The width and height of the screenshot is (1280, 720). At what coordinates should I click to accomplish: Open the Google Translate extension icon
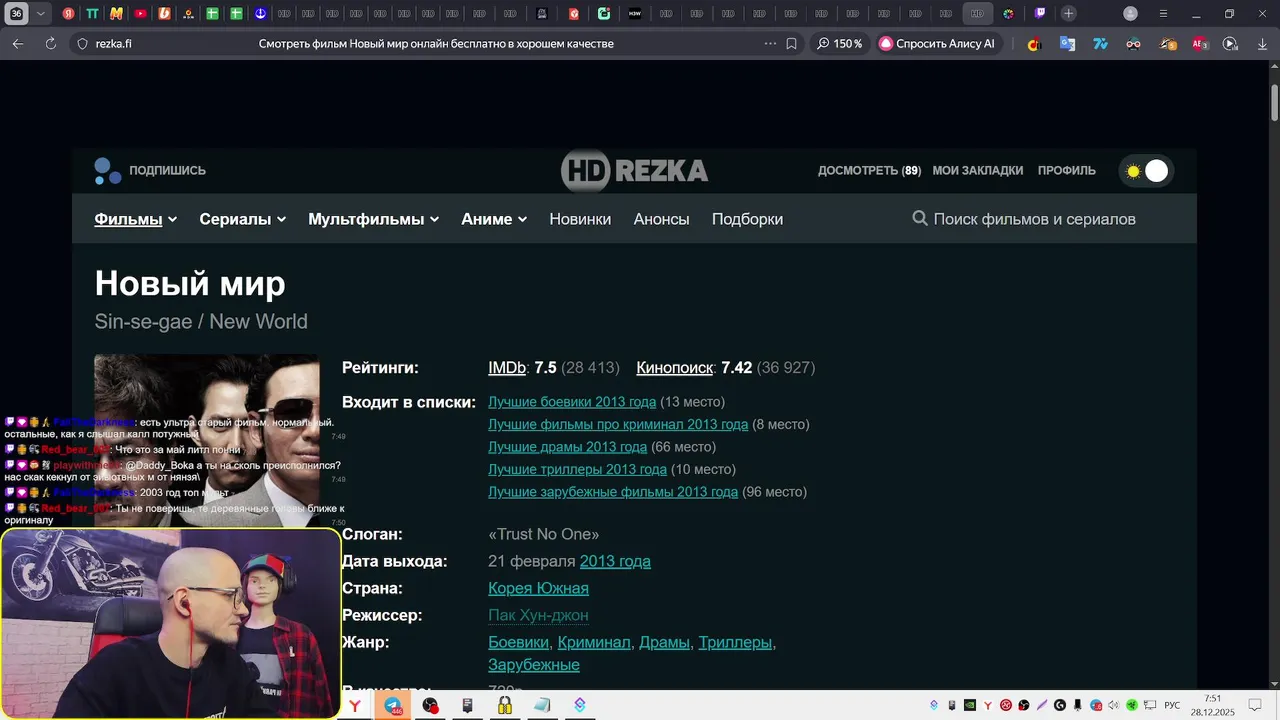click(1068, 44)
